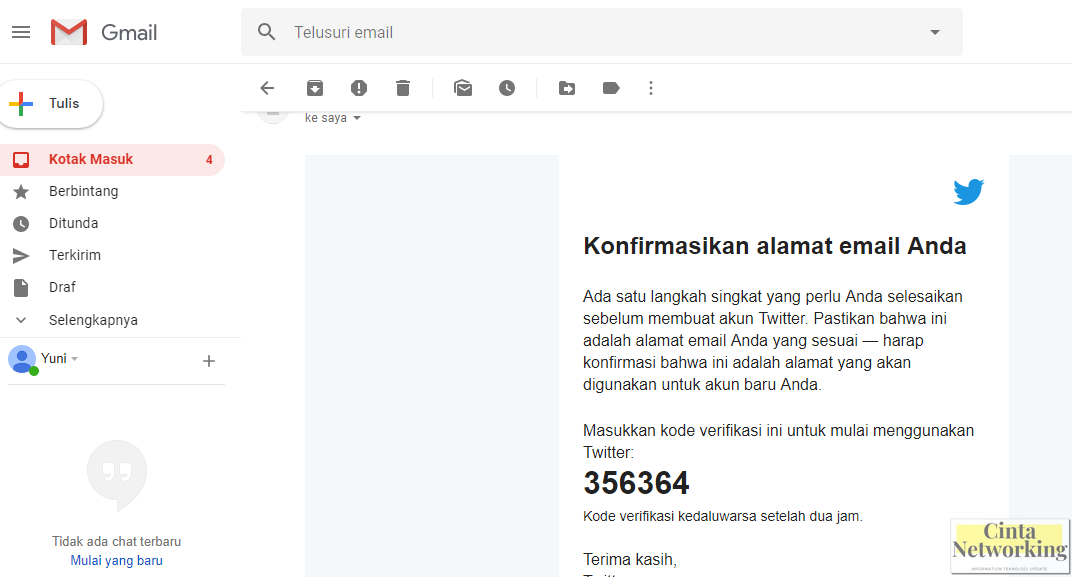The image size is (1072, 577).
Task: Click Tidak ada chat terbaru text
Action: (116, 541)
